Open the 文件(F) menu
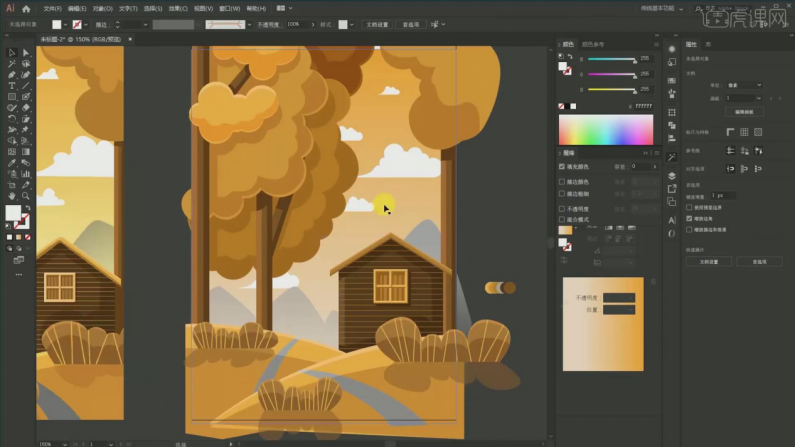This screenshot has width=796, height=448. (51, 9)
